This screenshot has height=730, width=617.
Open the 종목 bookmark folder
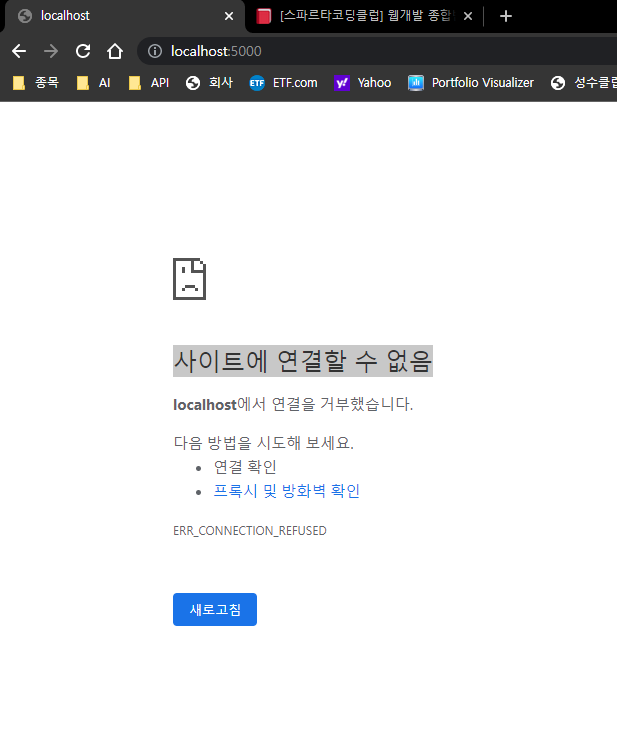click(36, 83)
